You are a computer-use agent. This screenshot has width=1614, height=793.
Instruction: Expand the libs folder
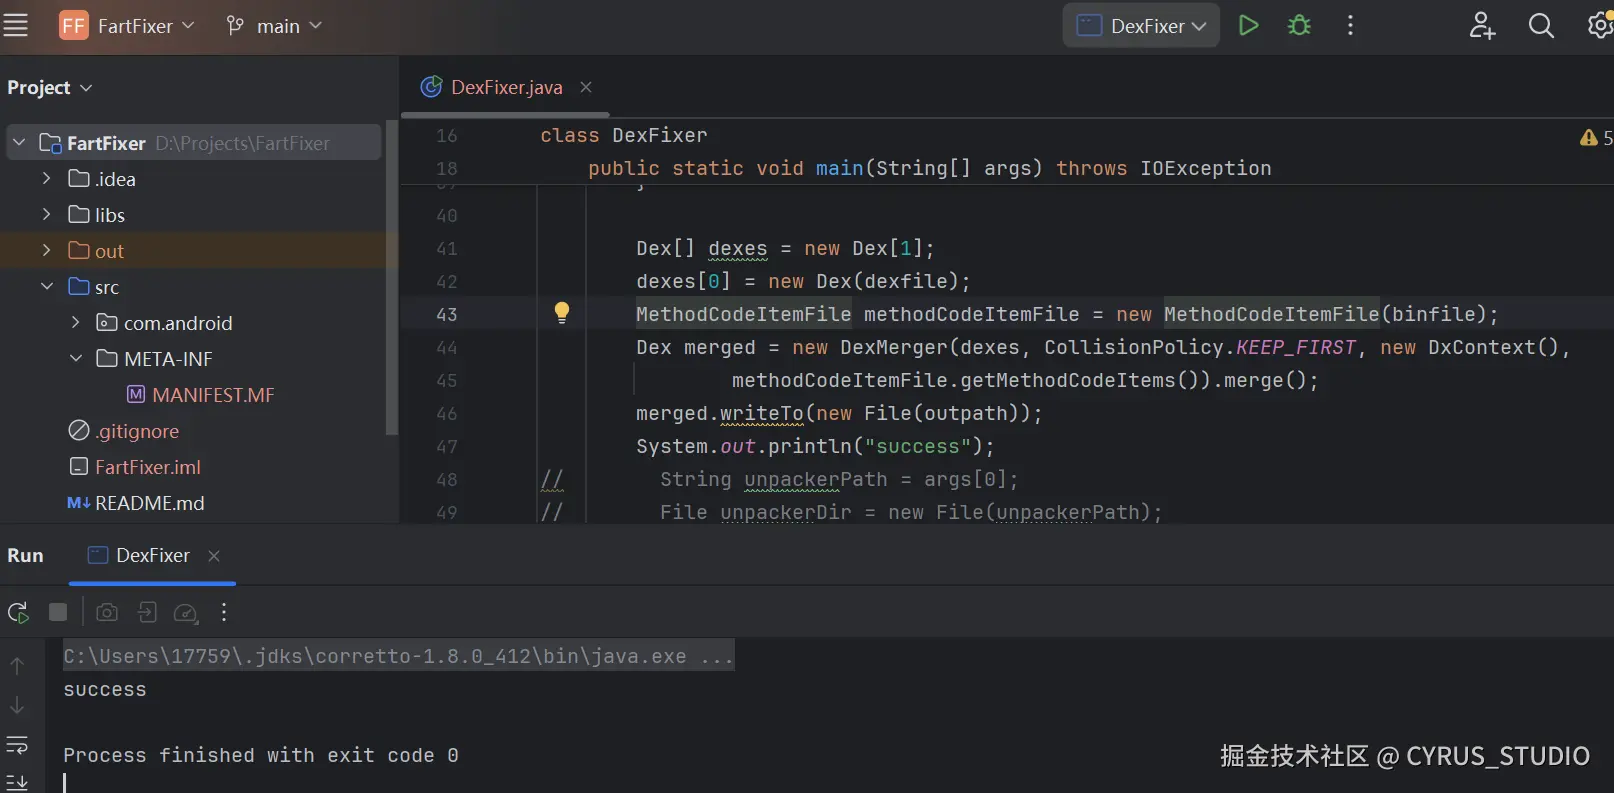[x=46, y=214]
